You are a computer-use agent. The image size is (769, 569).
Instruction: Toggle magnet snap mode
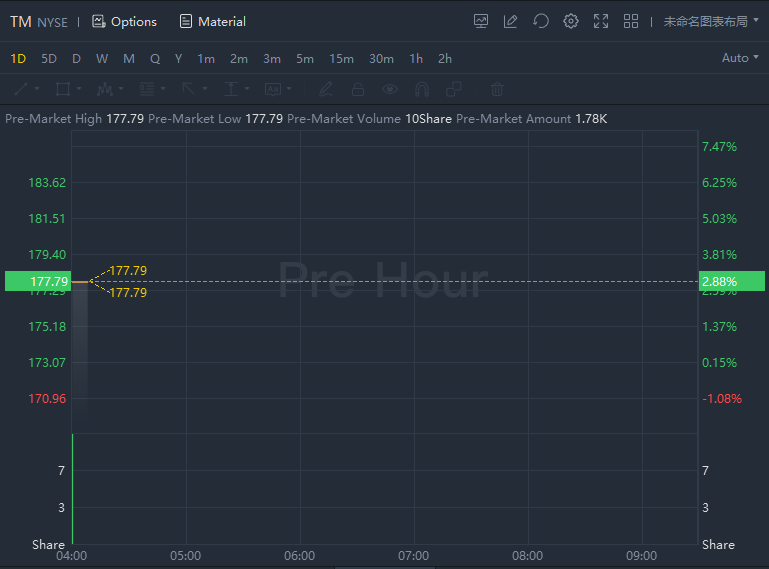pyautogui.click(x=422, y=89)
